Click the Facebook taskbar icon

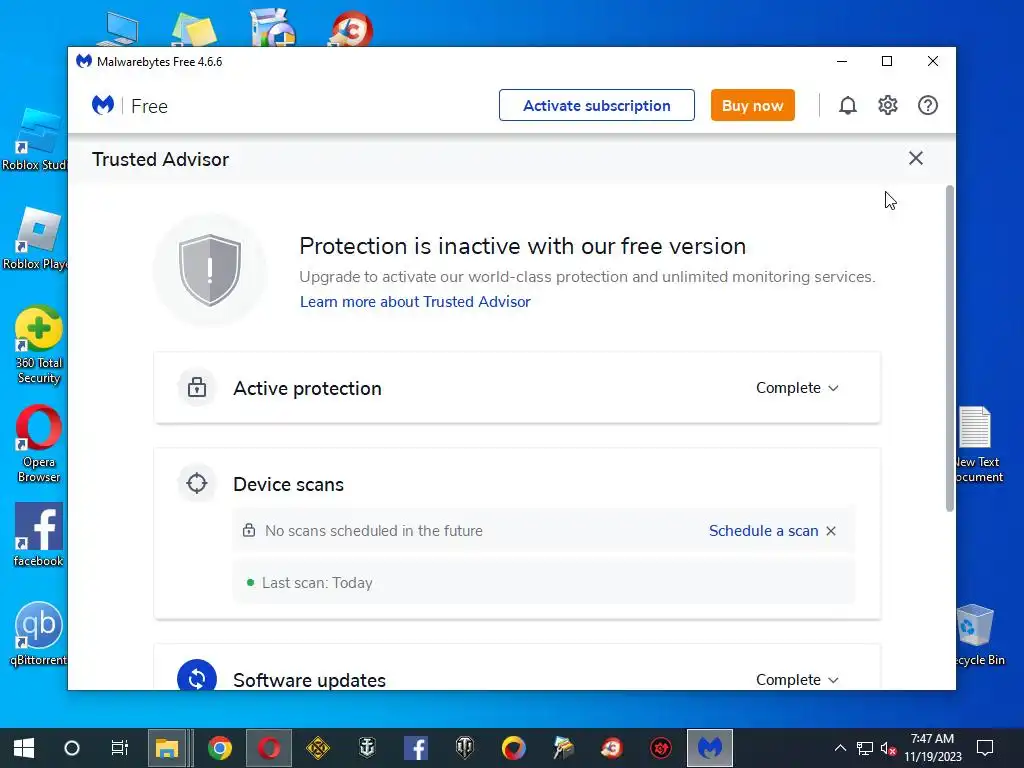pyautogui.click(x=416, y=748)
